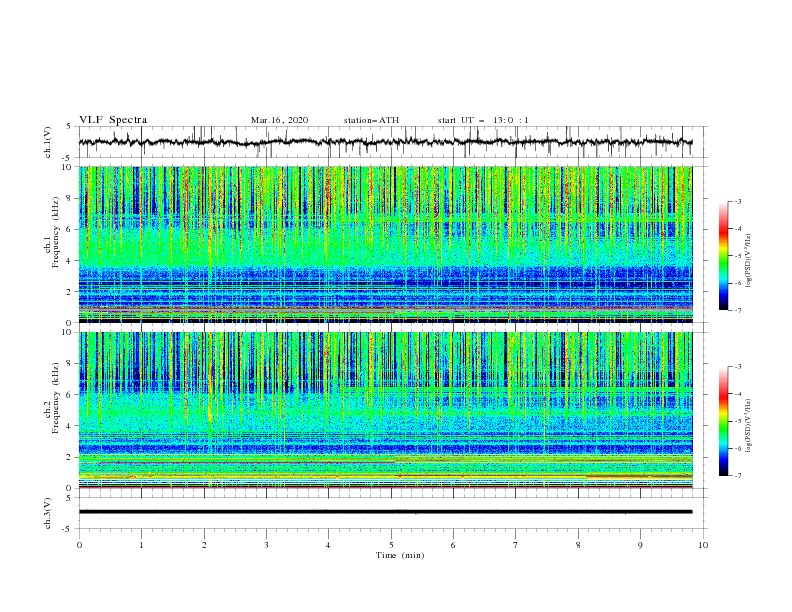Click the 'station=ATH' label
This screenshot has width=792, height=612.
(371, 120)
